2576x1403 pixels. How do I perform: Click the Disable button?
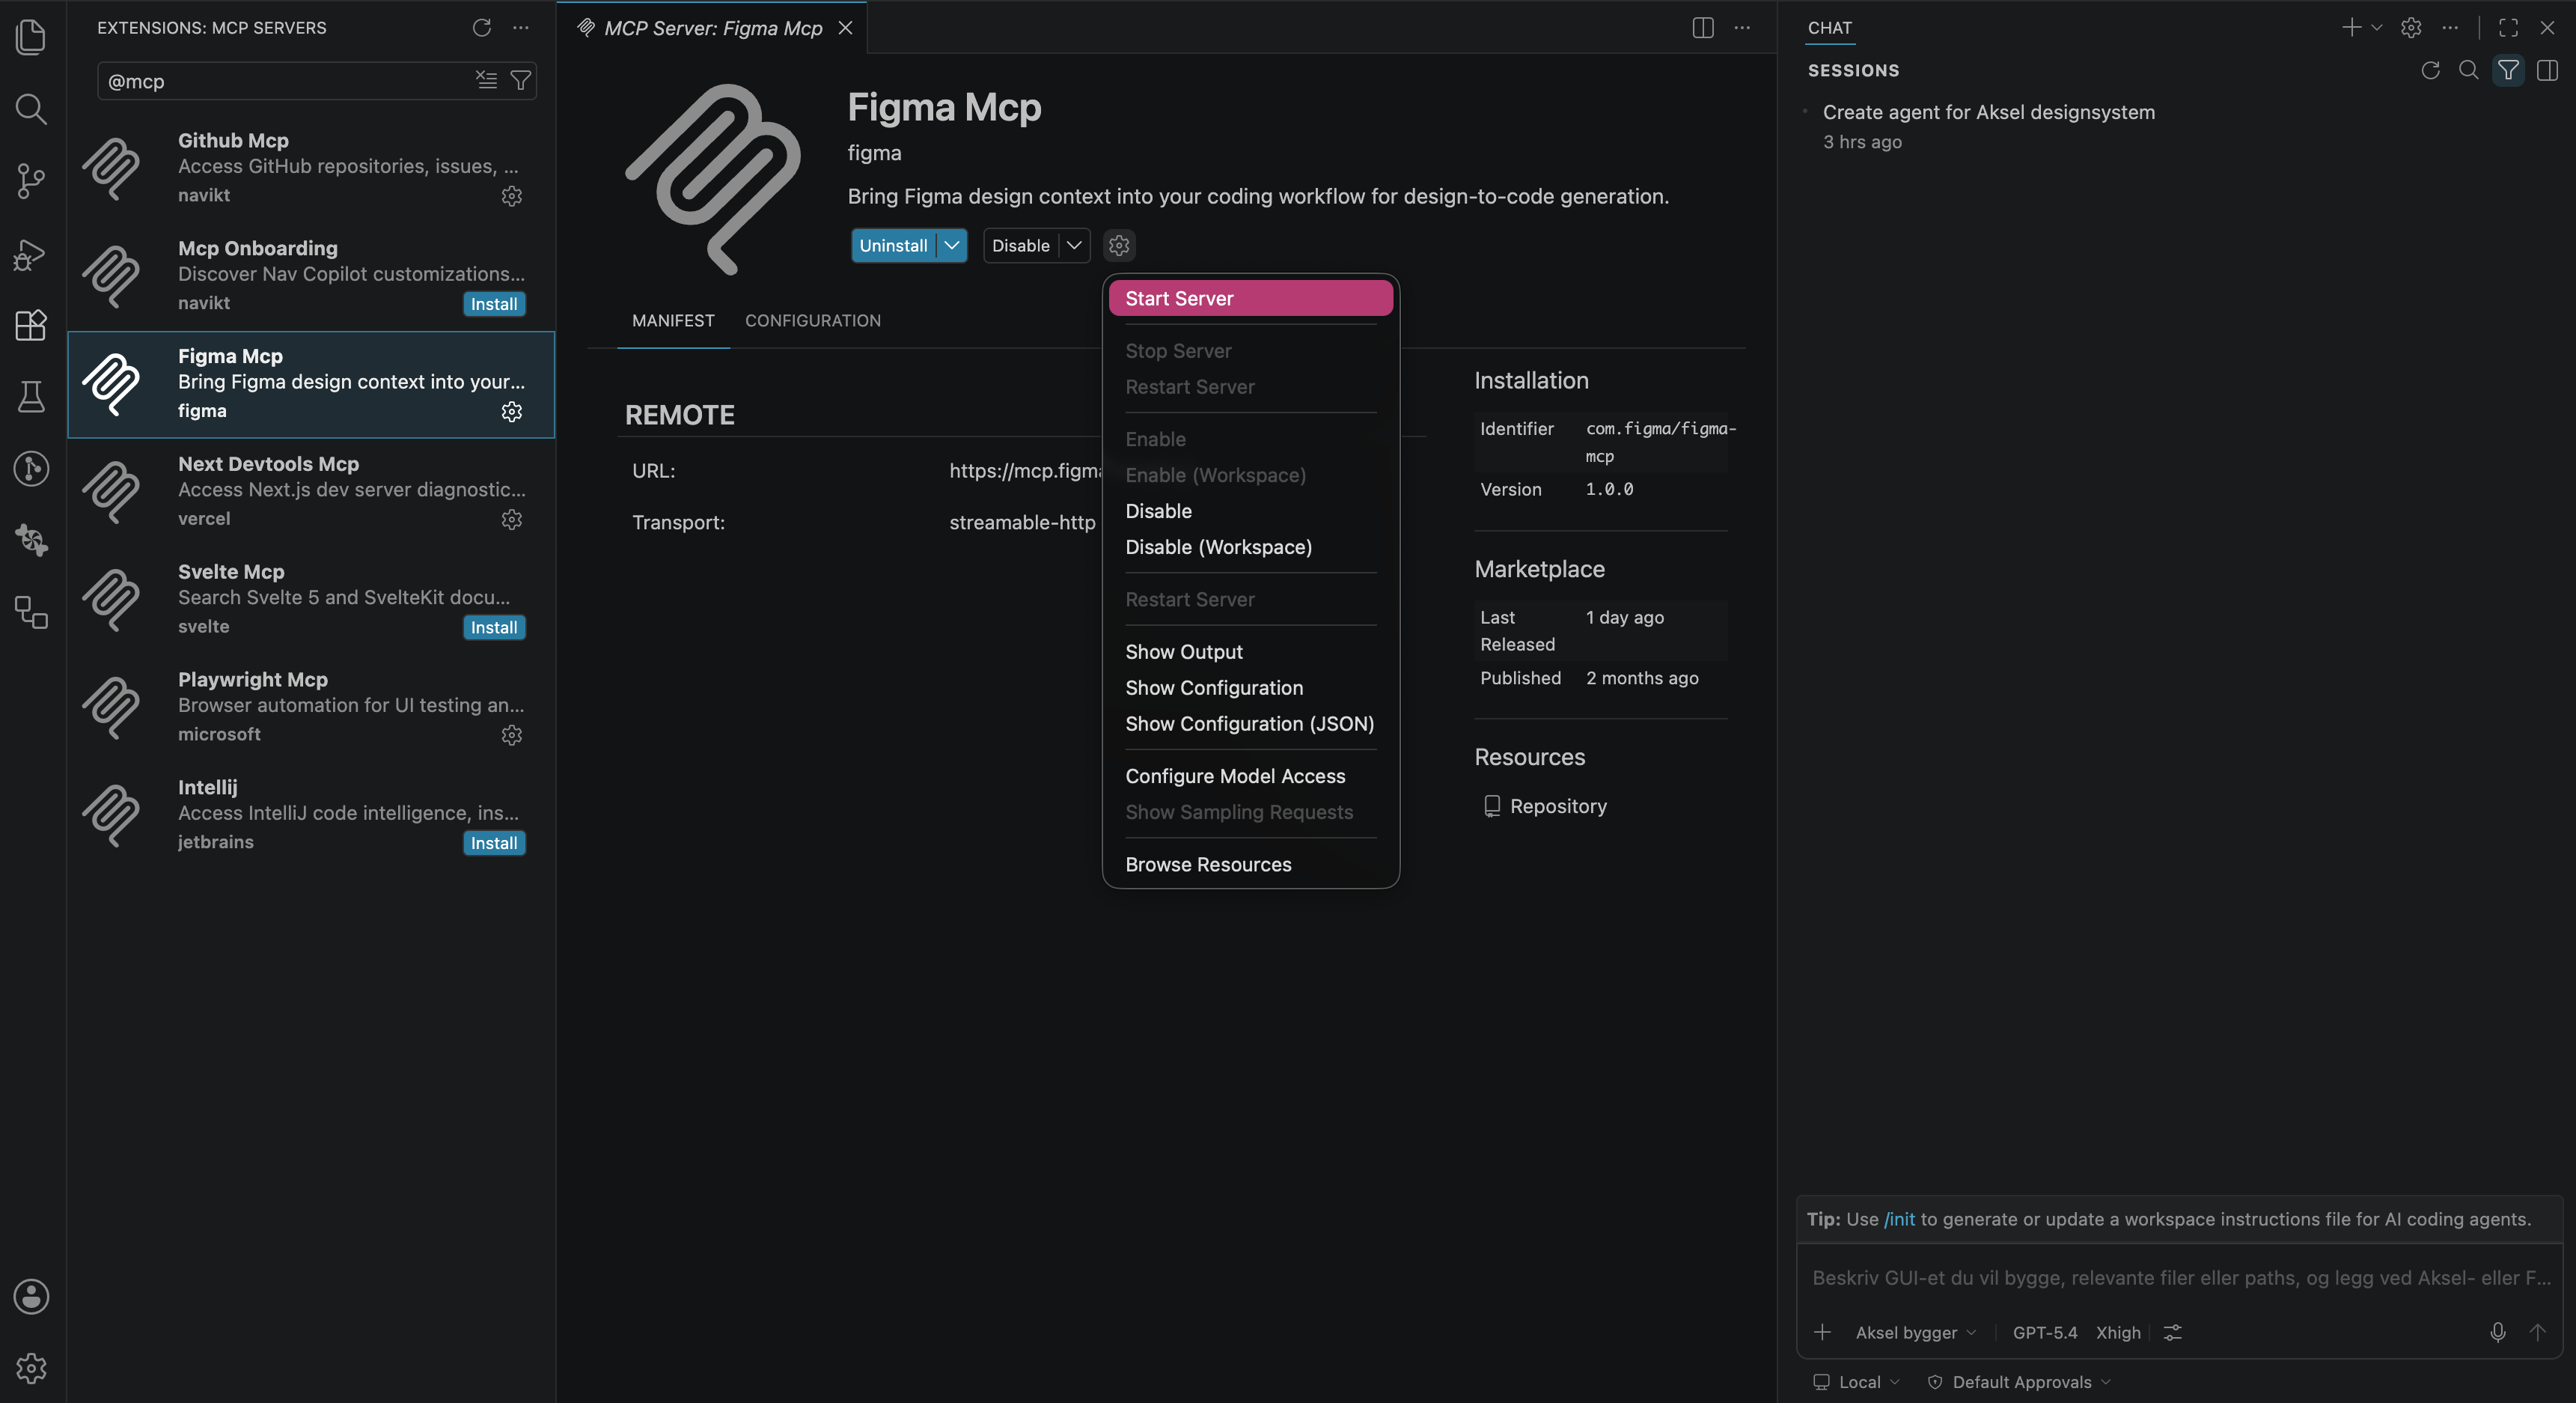point(1020,245)
